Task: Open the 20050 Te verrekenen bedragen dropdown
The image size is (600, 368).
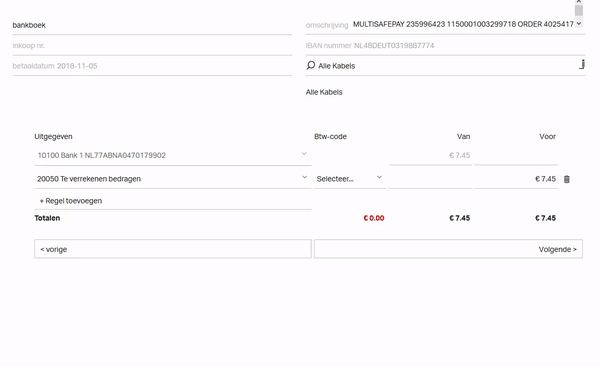Action: click(305, 177)
